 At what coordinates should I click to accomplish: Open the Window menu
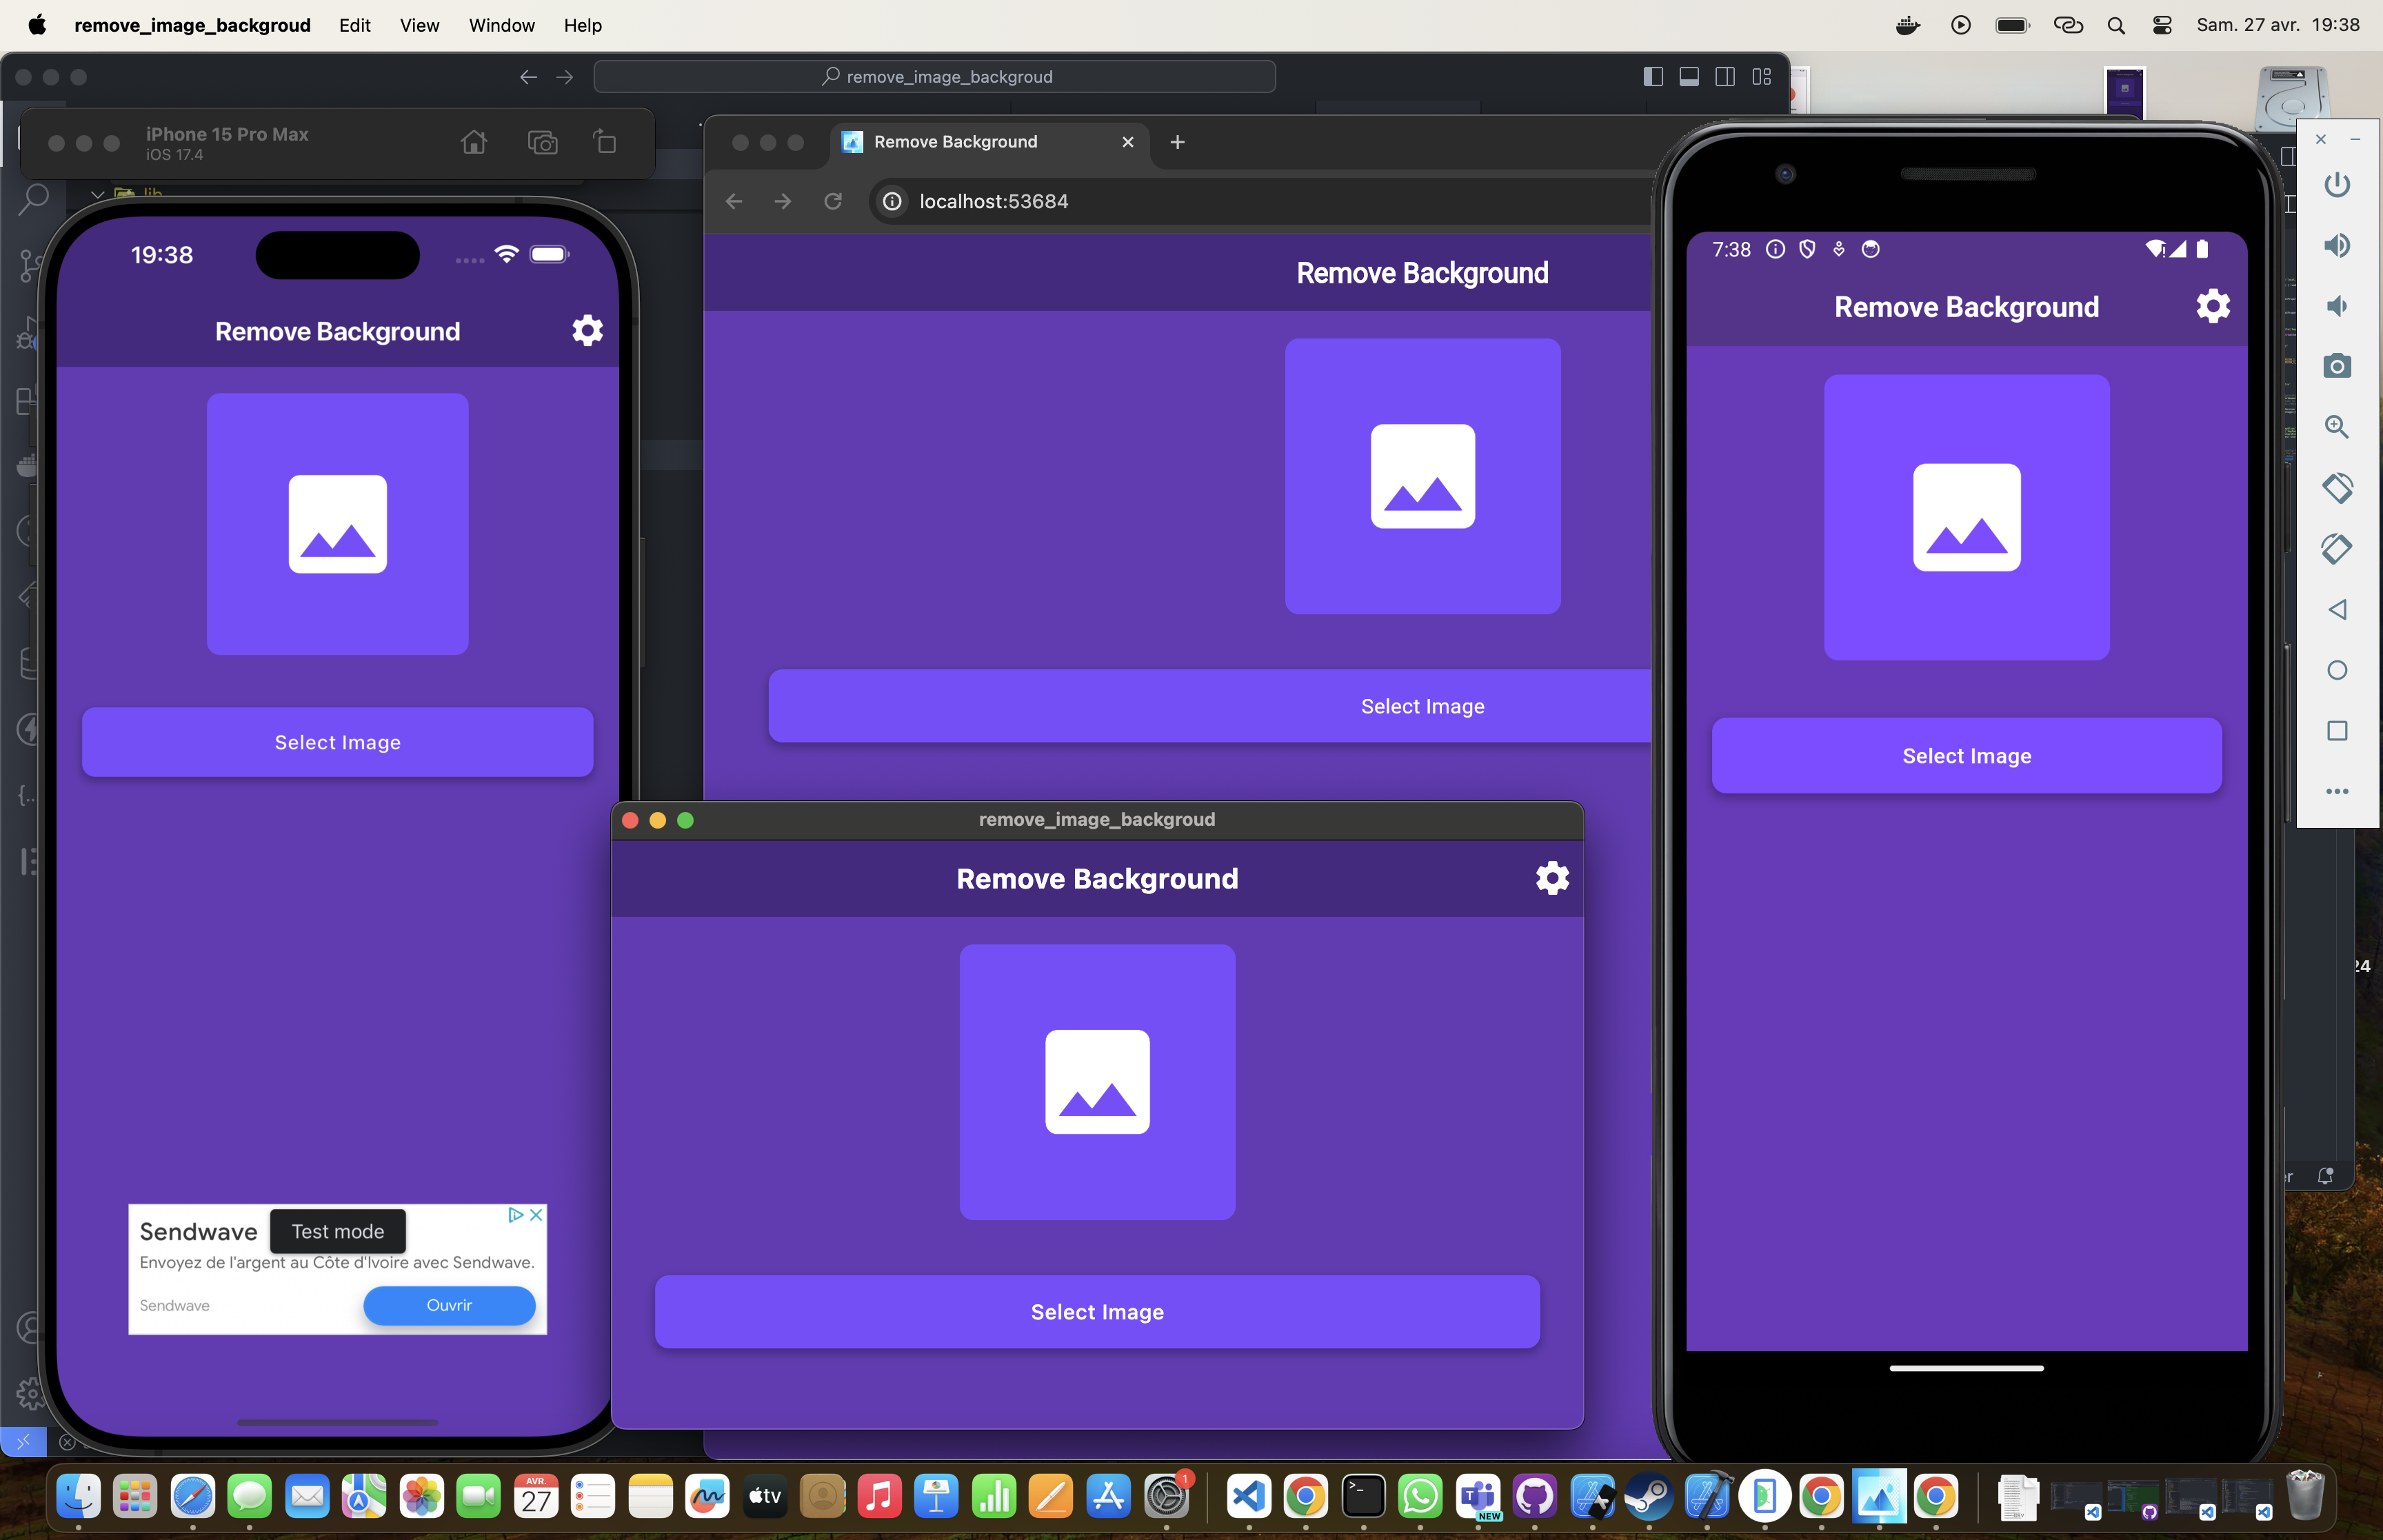(501, 25)
